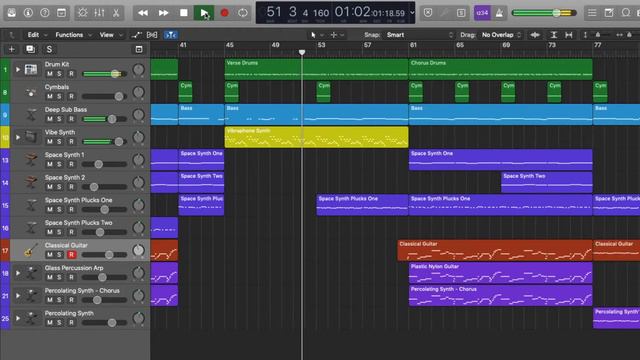Toggle the Metronome click

(x=499, y=13)
